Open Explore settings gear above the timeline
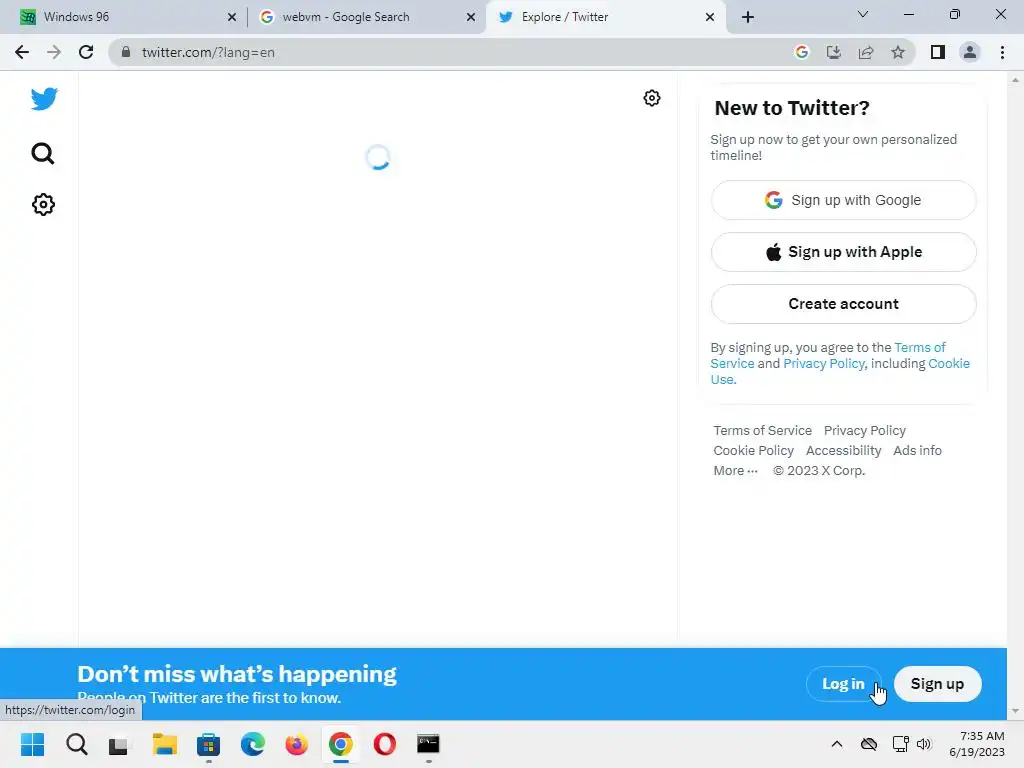This screenshot has height=768, width=1024. (x=651, y=98)
